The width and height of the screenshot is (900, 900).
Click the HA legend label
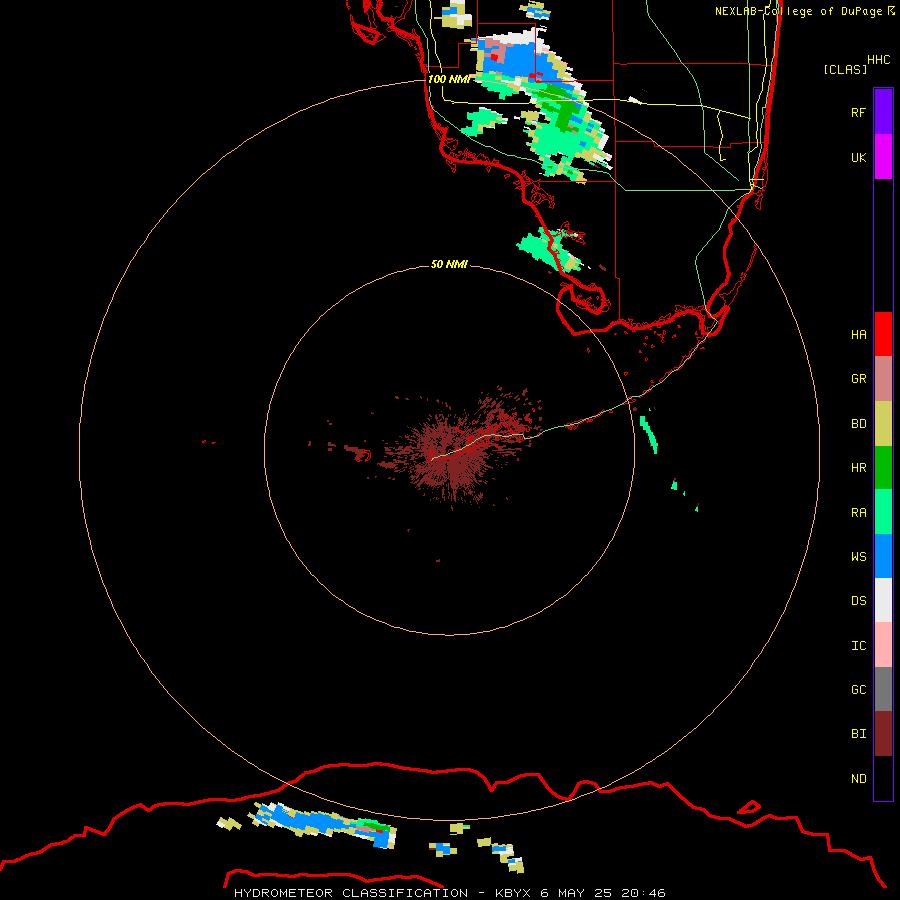(x=858, y=335)
